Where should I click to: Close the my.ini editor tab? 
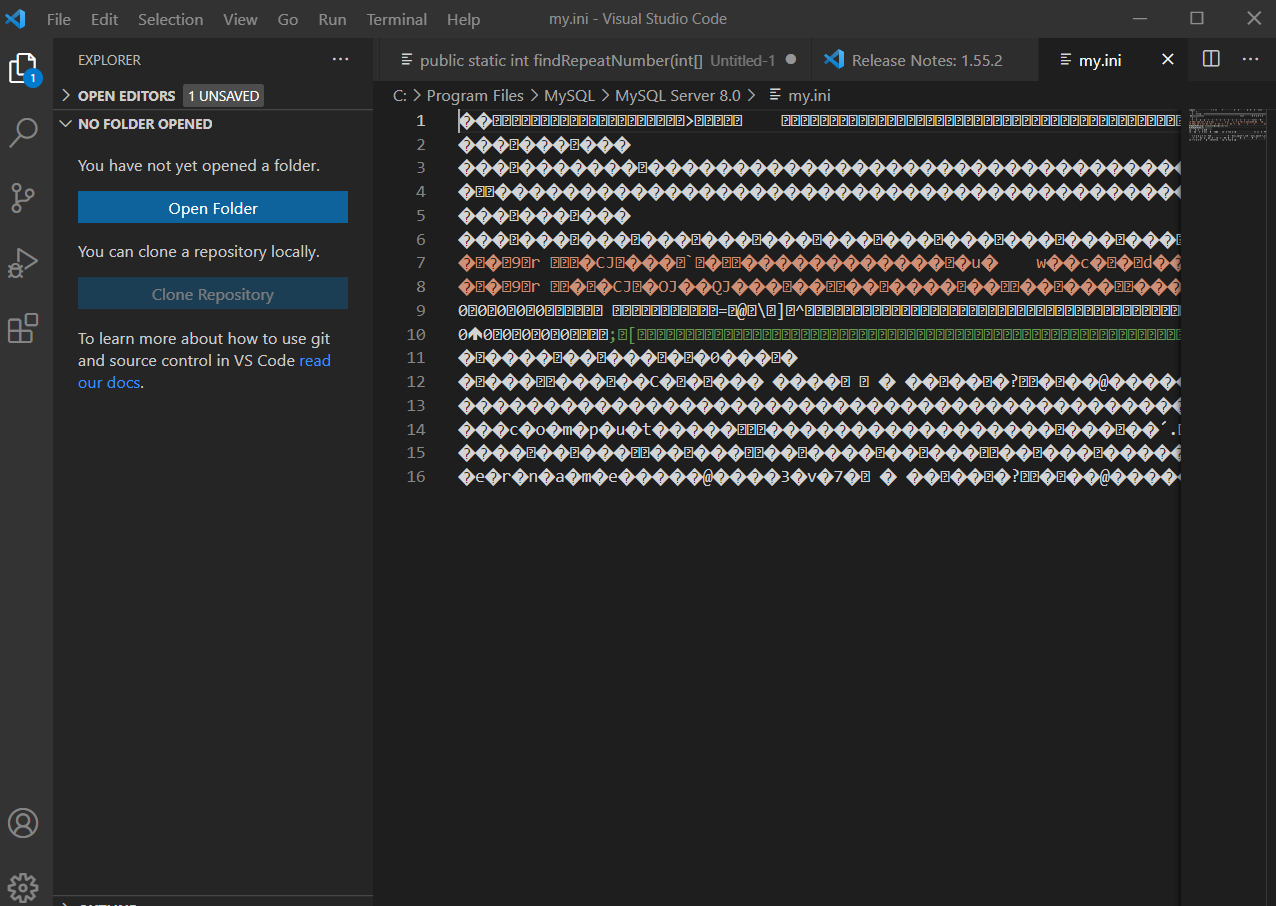[1167, 60]
